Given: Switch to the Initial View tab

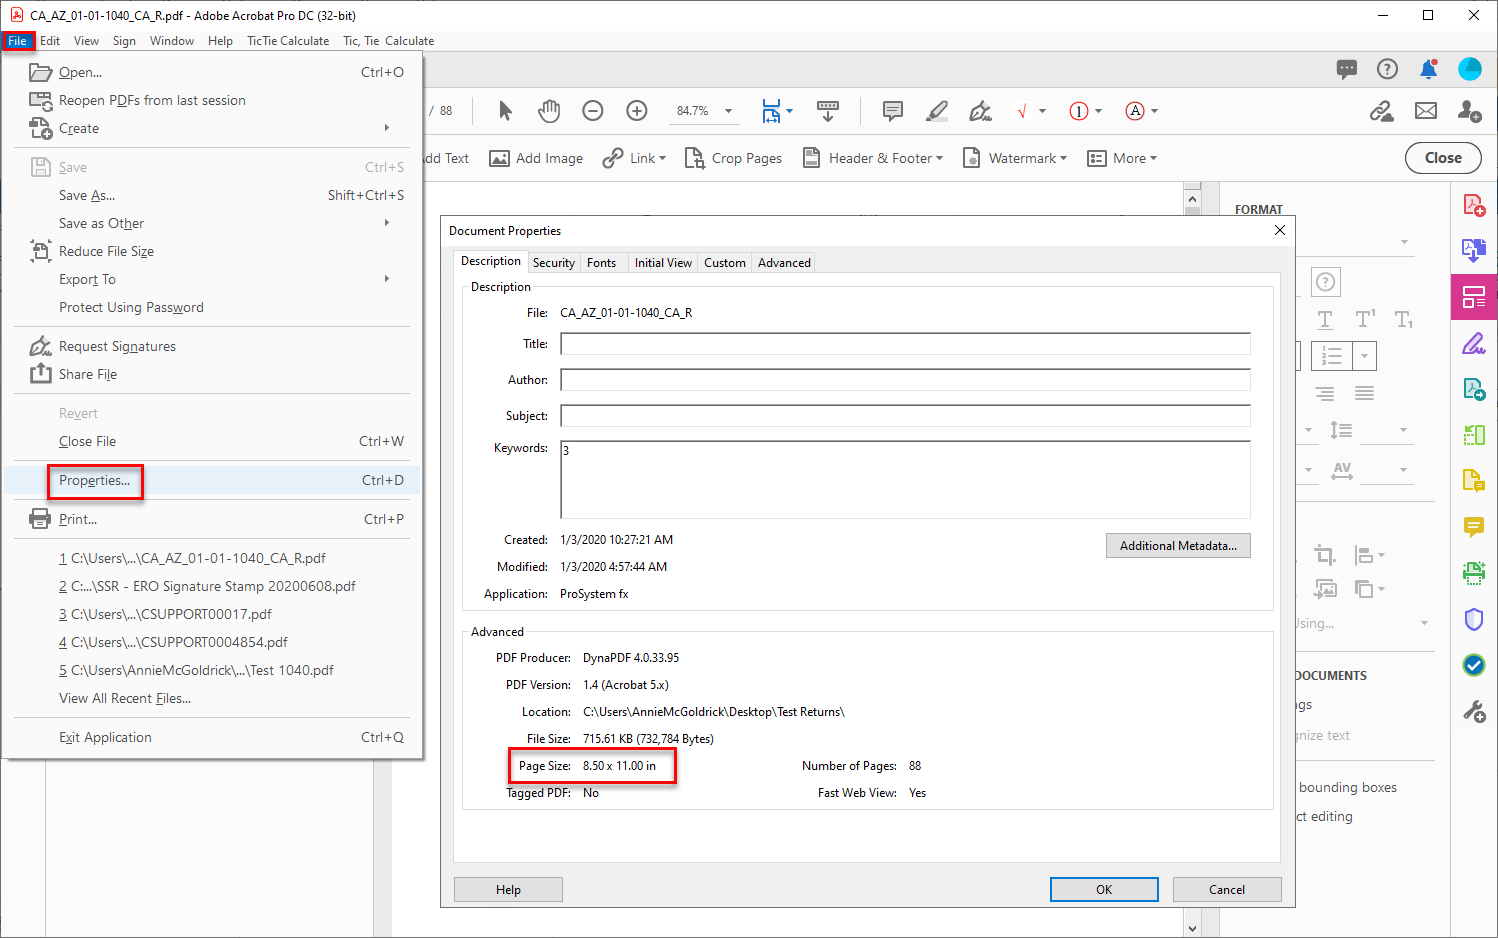Looking at the screenshot, I should click(x=663, y=263).
